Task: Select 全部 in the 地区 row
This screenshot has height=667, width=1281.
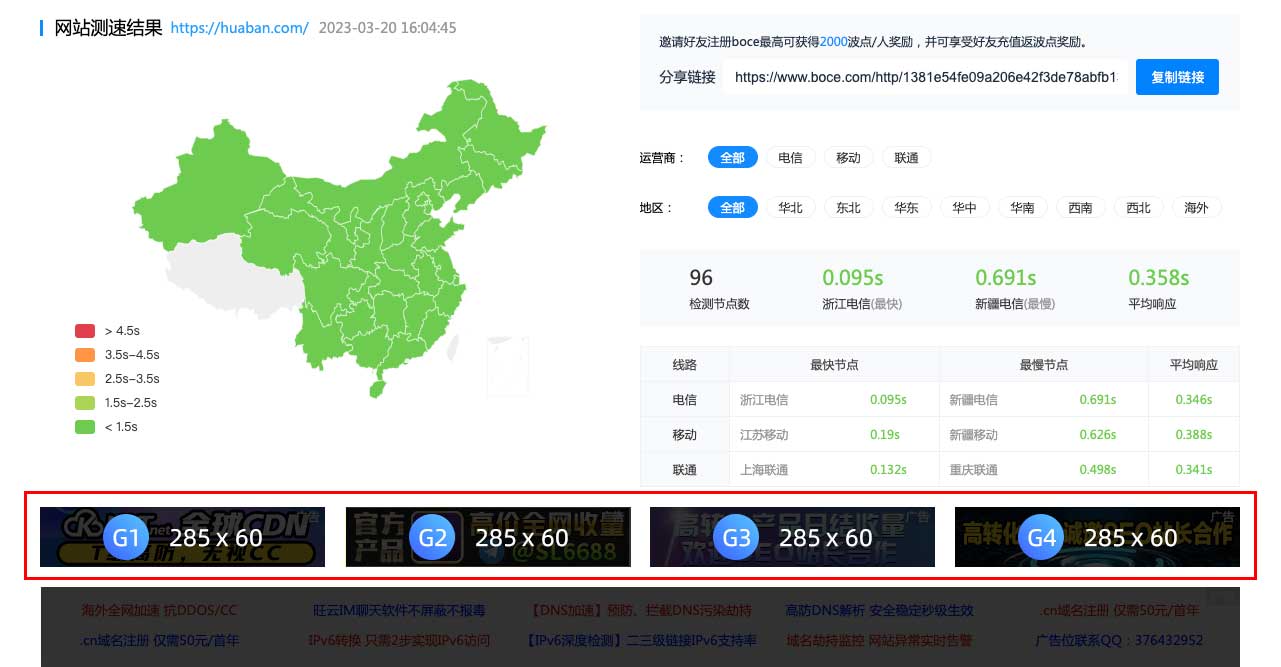Action: (732, 208)
